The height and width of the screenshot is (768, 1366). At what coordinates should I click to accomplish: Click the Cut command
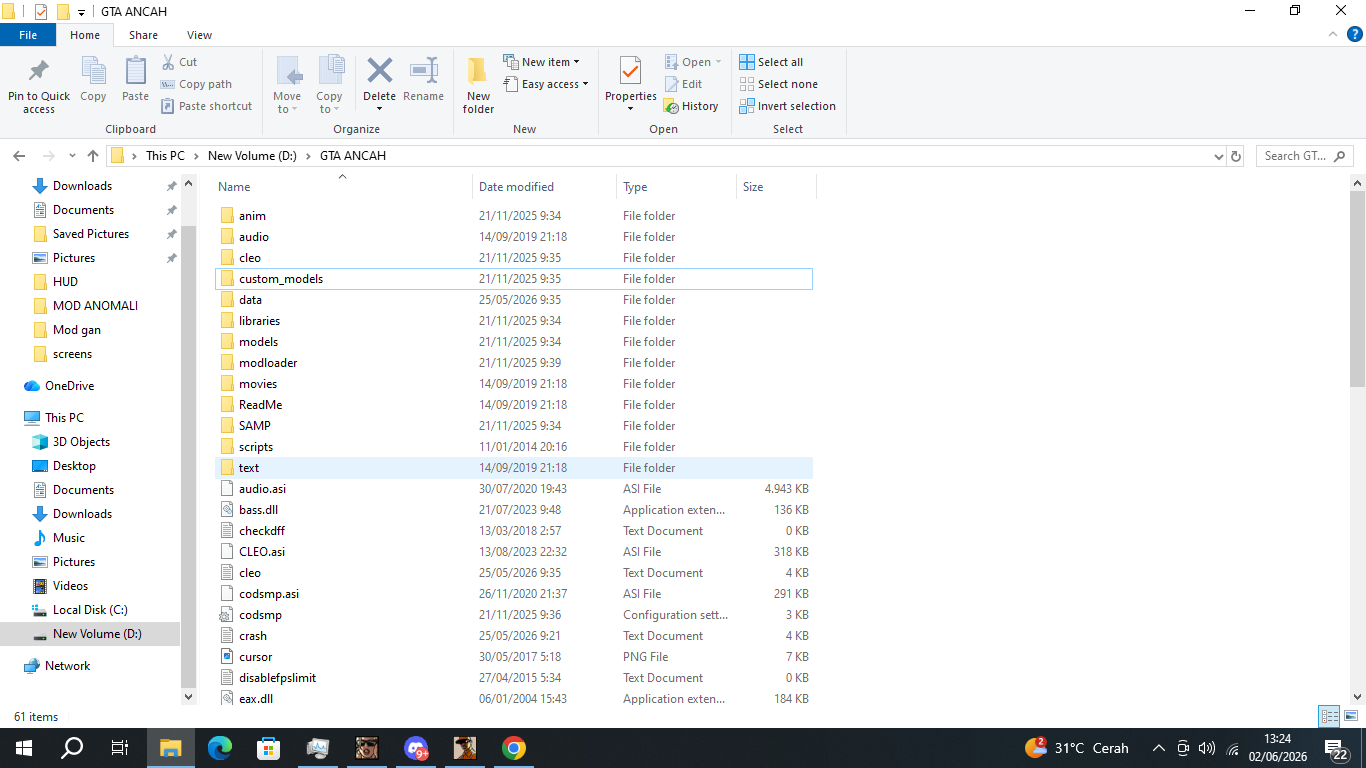point(179,62)
